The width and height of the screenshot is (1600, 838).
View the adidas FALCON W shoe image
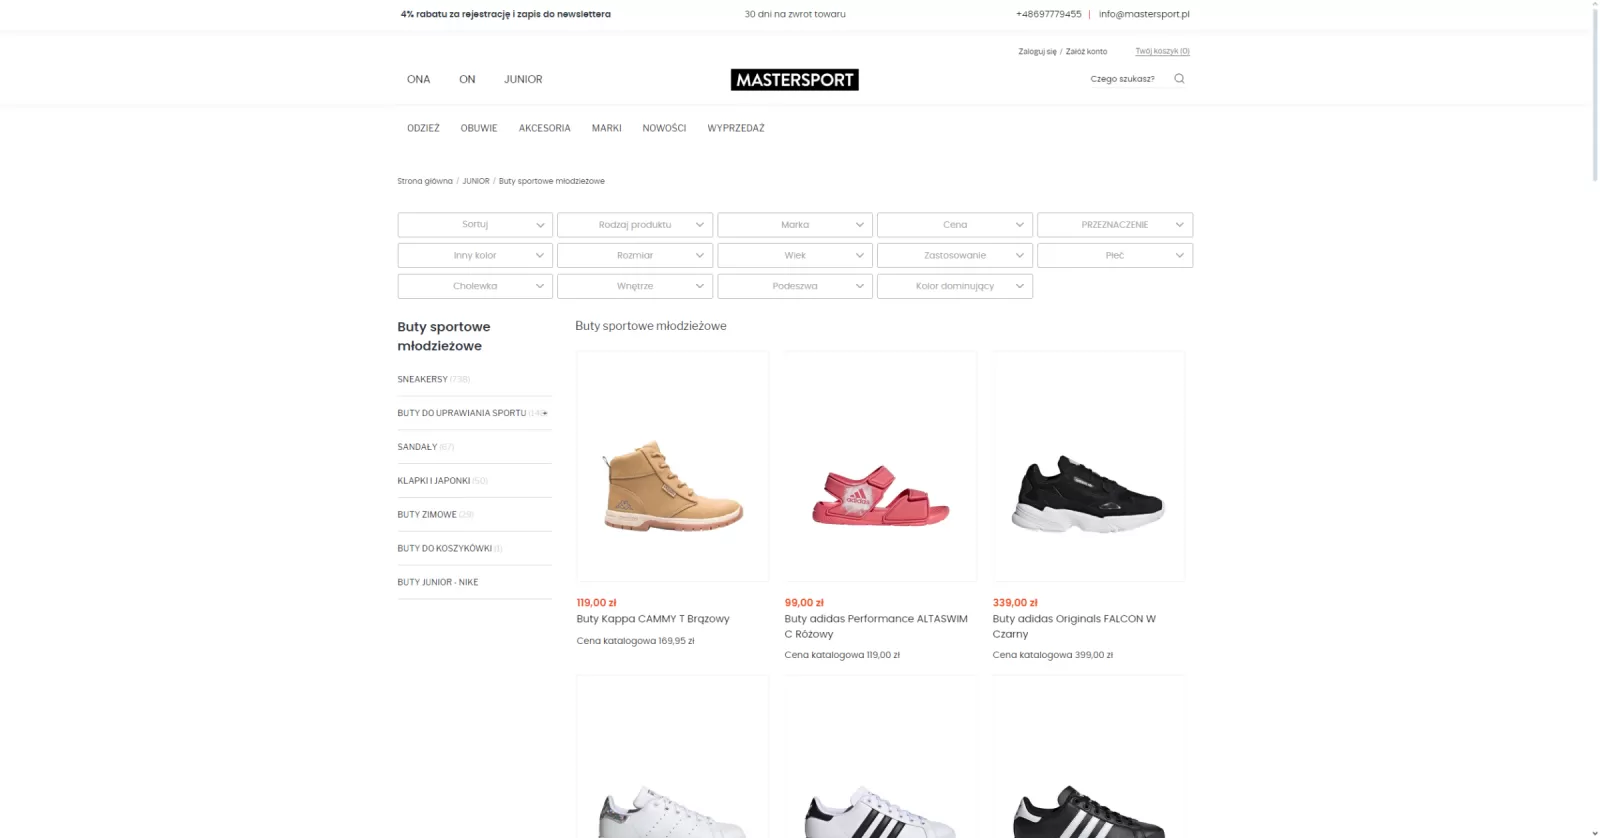[1089, 466]
